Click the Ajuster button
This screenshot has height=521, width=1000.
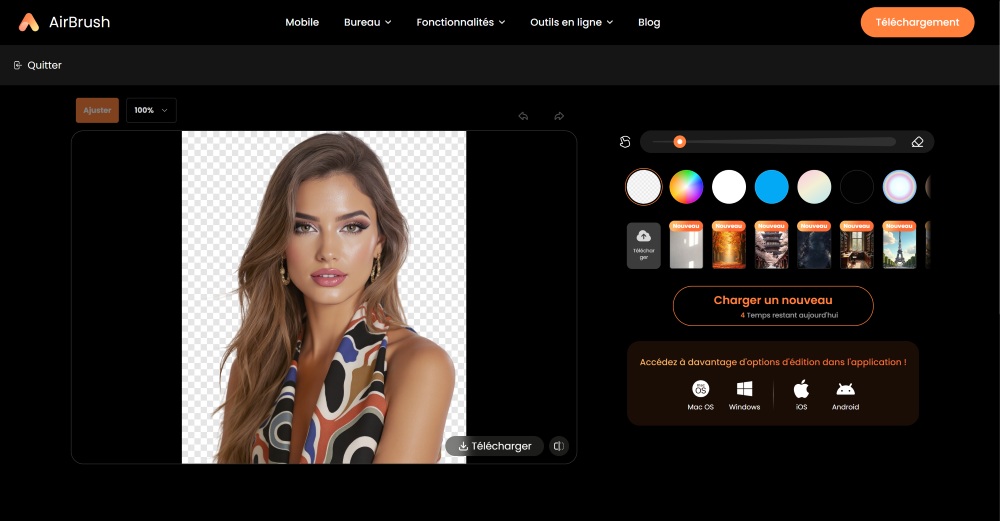click(x=97, y=110)
